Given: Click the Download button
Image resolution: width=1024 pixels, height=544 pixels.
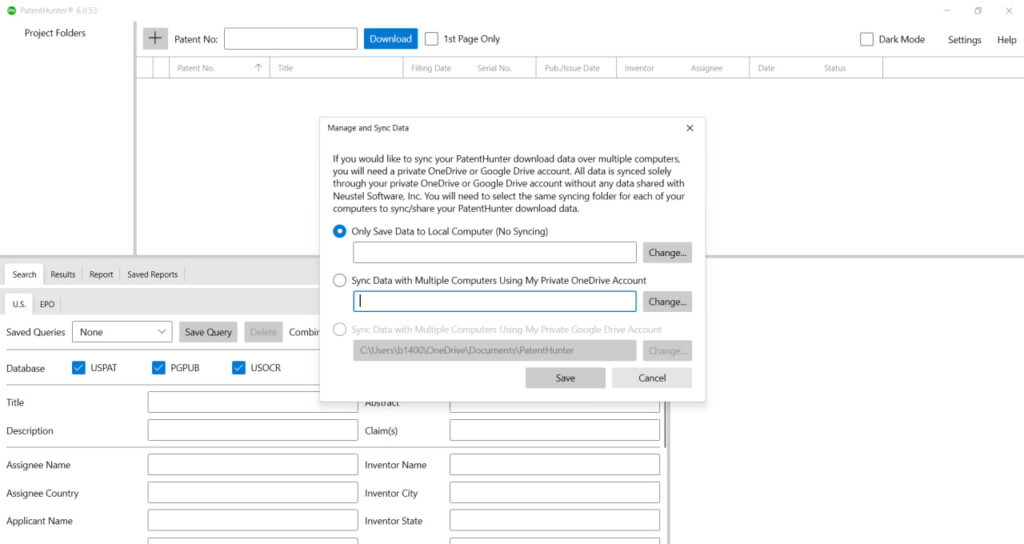Looking at the screenshot, I should 391,39.
